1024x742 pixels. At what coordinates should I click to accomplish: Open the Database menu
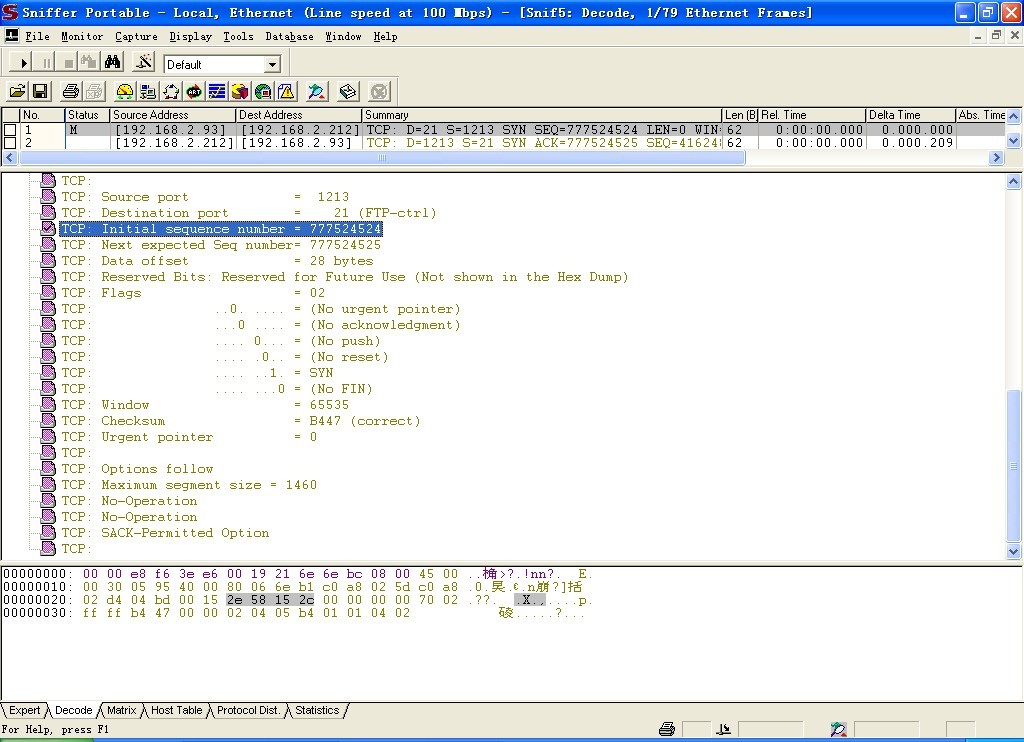(289, 36)
